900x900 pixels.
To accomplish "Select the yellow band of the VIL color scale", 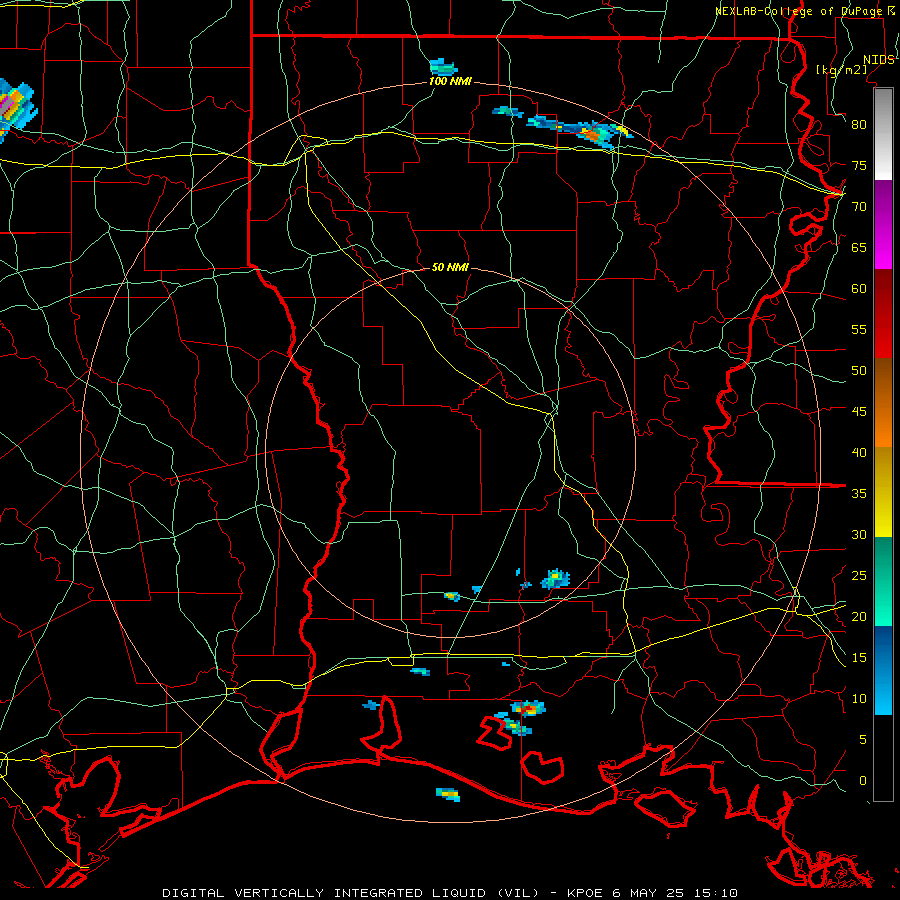I will [883, 492].
